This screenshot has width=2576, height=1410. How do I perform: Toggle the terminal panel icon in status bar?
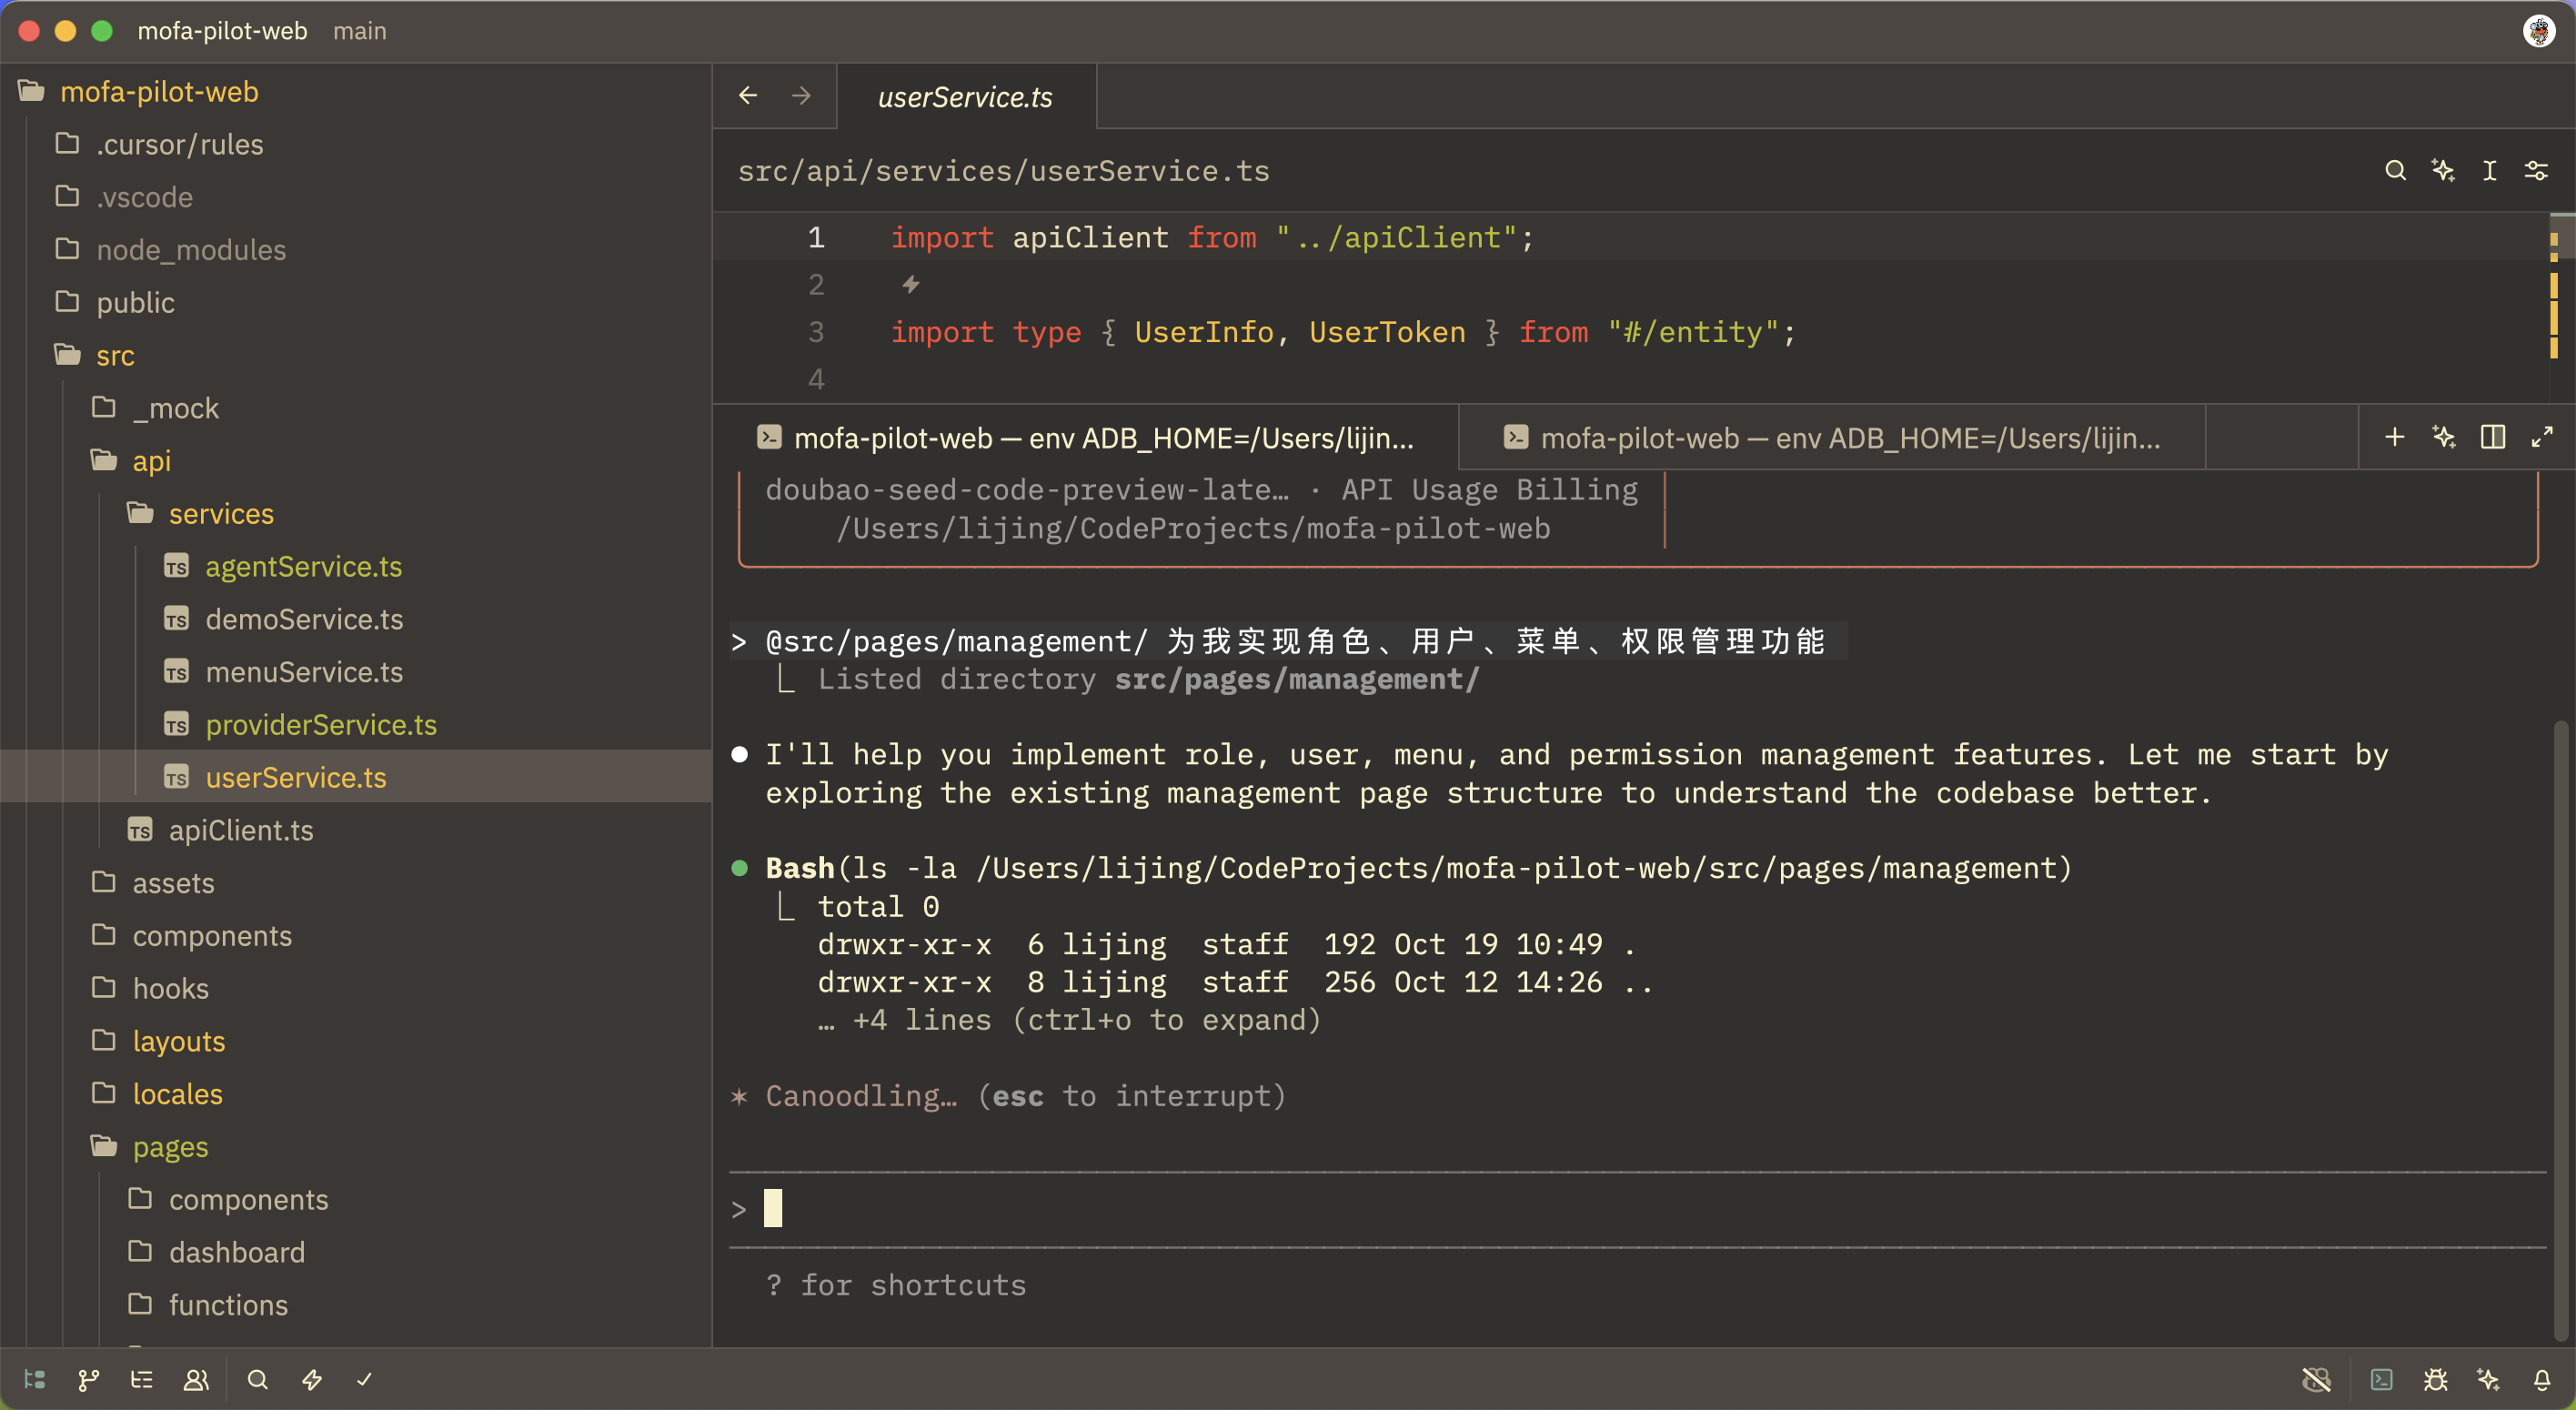2381,1380
